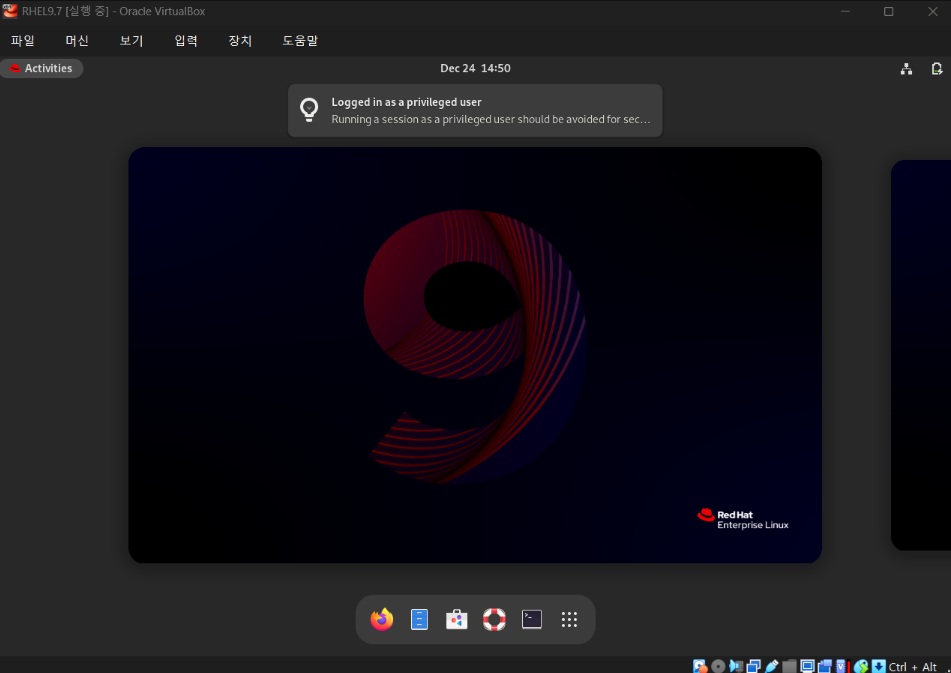The width and height of the screenshot is (951, 673).
Task: Close the RHEL9.7 VirtualBox window
Action: (932, 12)
